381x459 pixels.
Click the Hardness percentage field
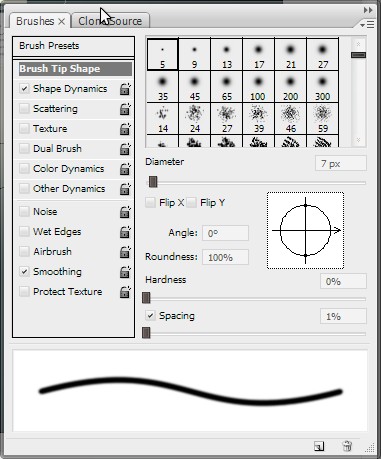(343, 282)
